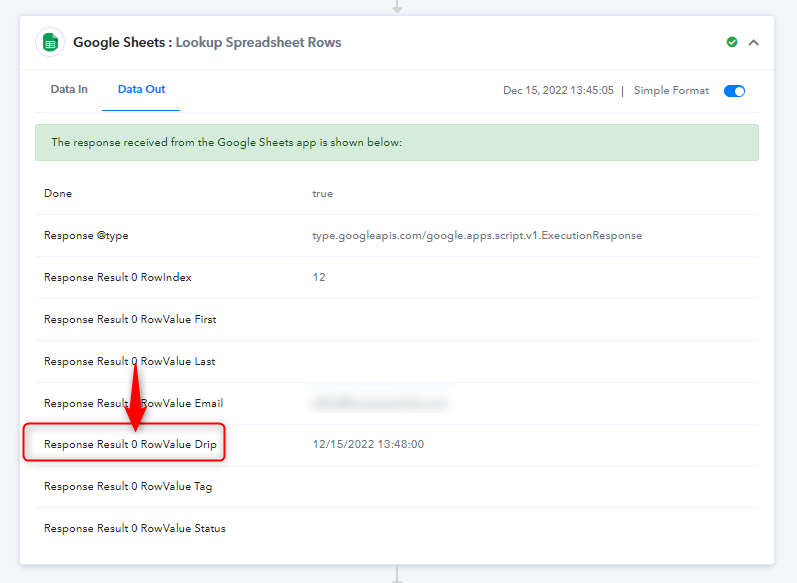This screenshot has width=797, height=583.
Task: Select the Response Result 0 RowIndex label
Action: [x=118, y=278]
